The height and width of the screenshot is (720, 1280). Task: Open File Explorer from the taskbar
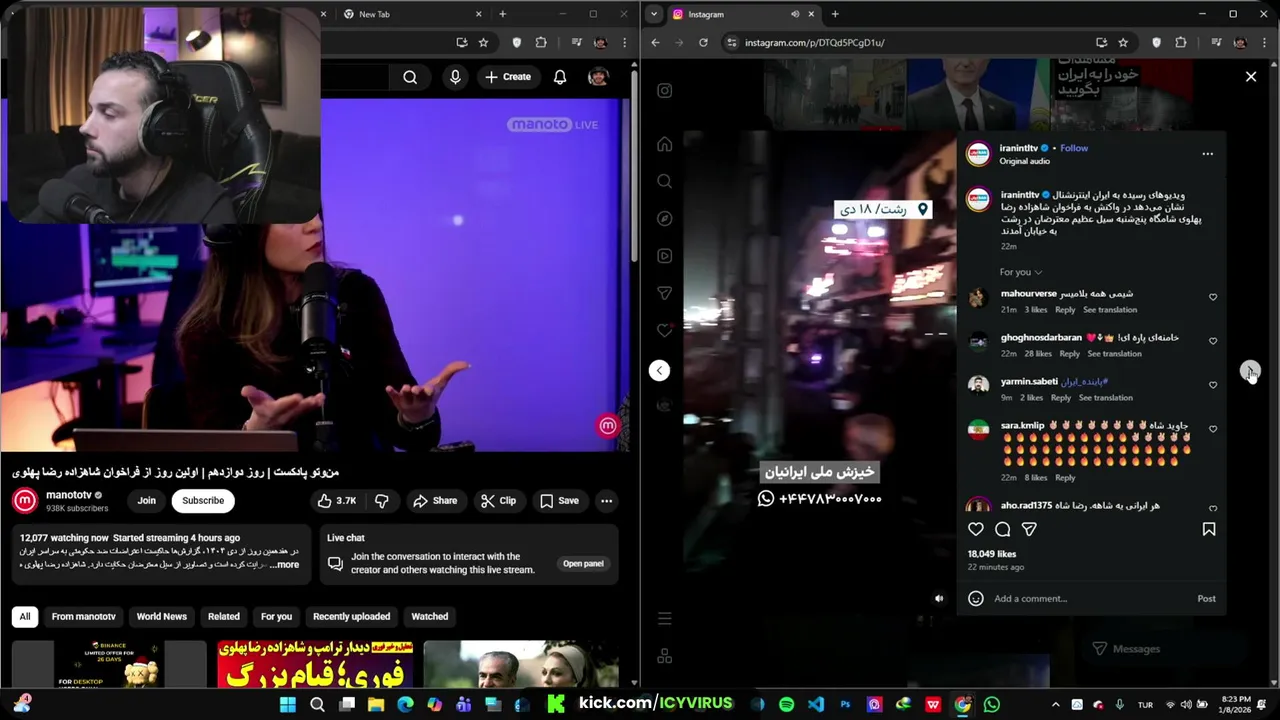click(x=376, y=704)
